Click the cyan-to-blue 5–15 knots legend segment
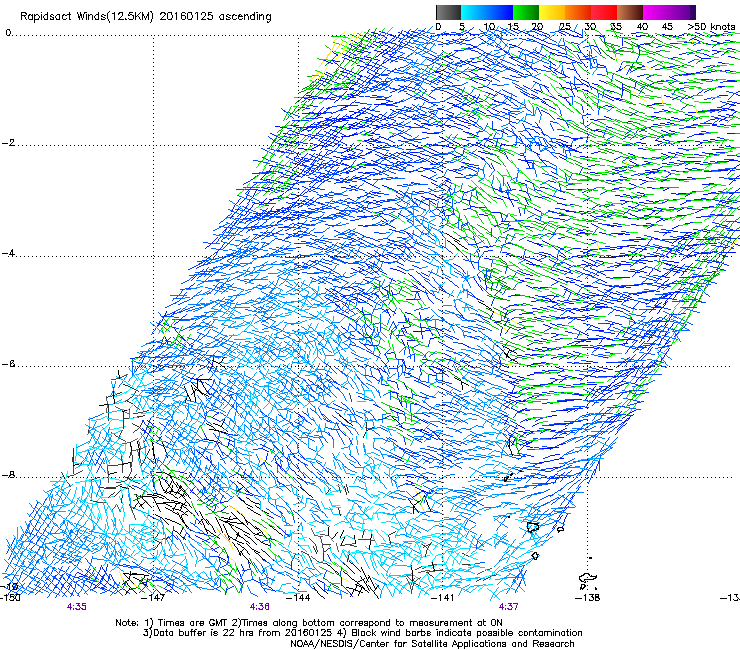The height and width of the screenshot is (650, 740). tap(487, 12)
